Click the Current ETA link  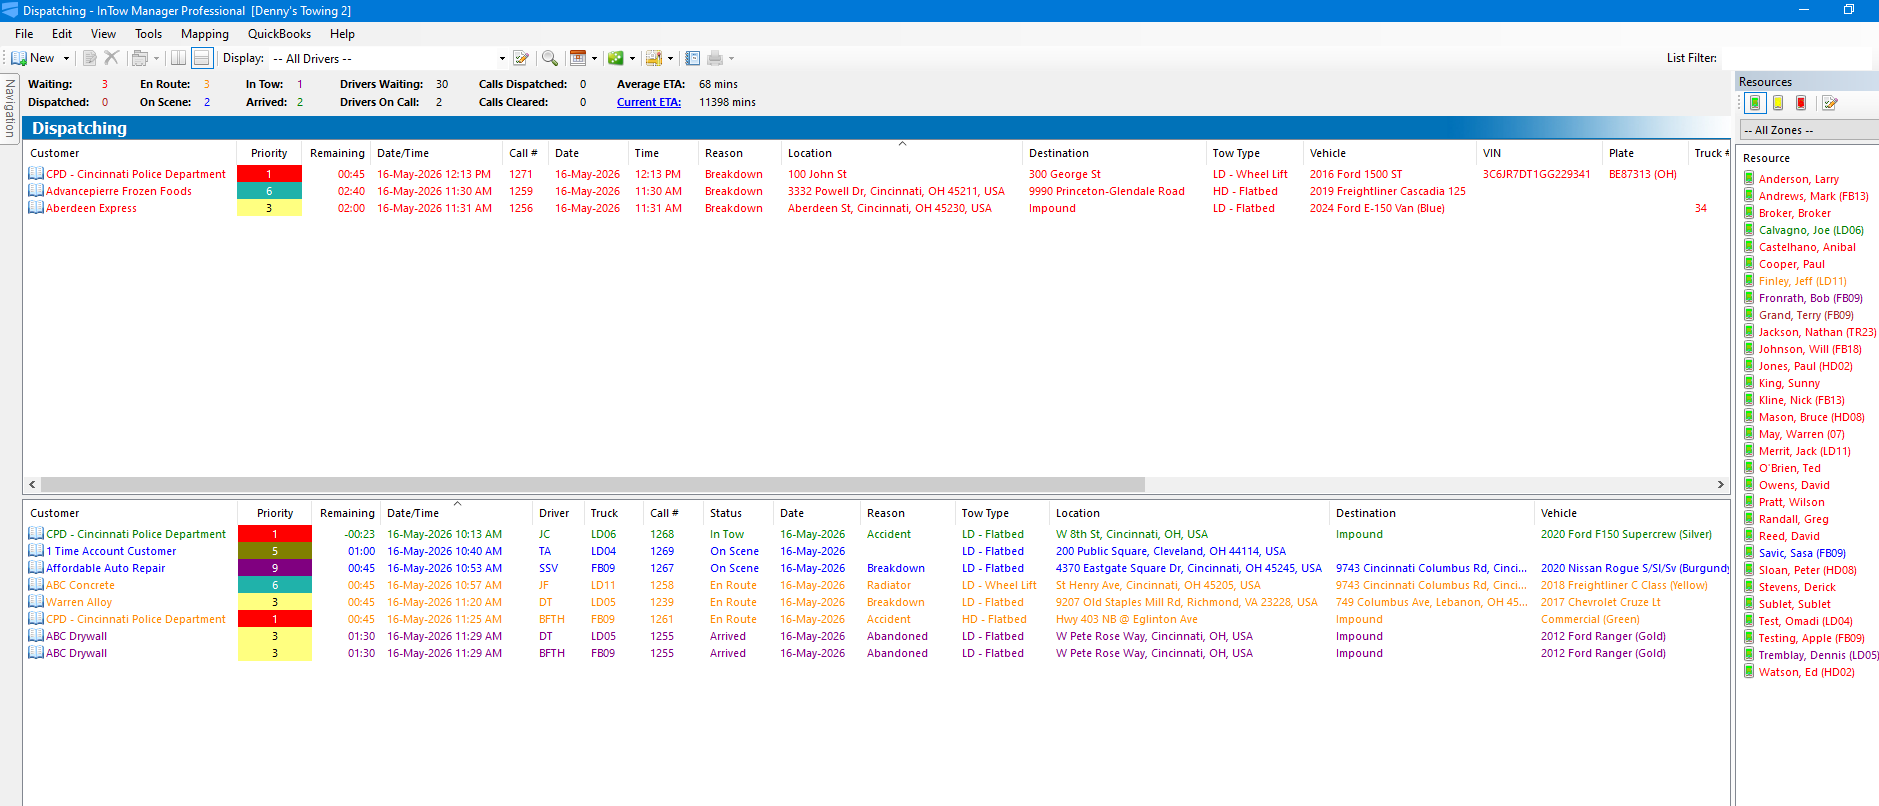(x=648, y=102)
